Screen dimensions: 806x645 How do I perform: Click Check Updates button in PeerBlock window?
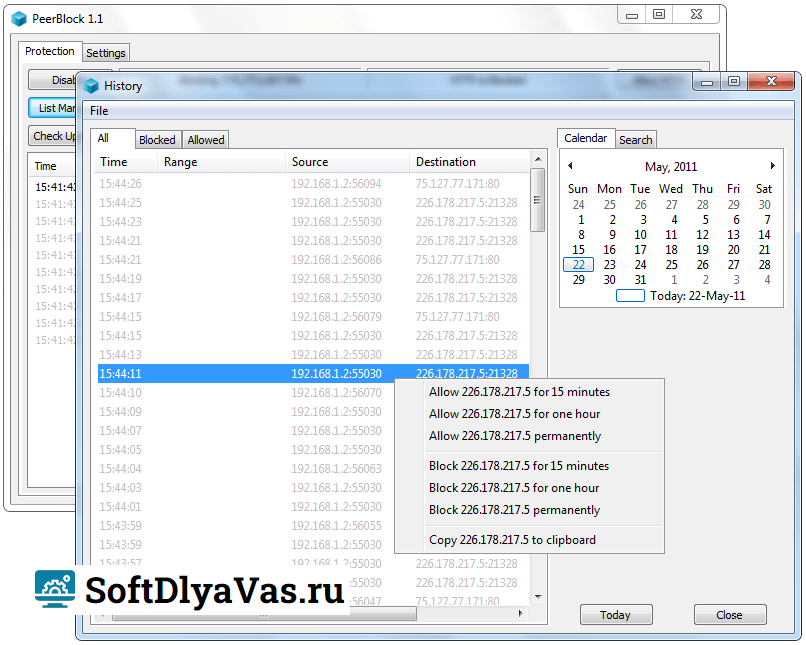pos(52,136)
